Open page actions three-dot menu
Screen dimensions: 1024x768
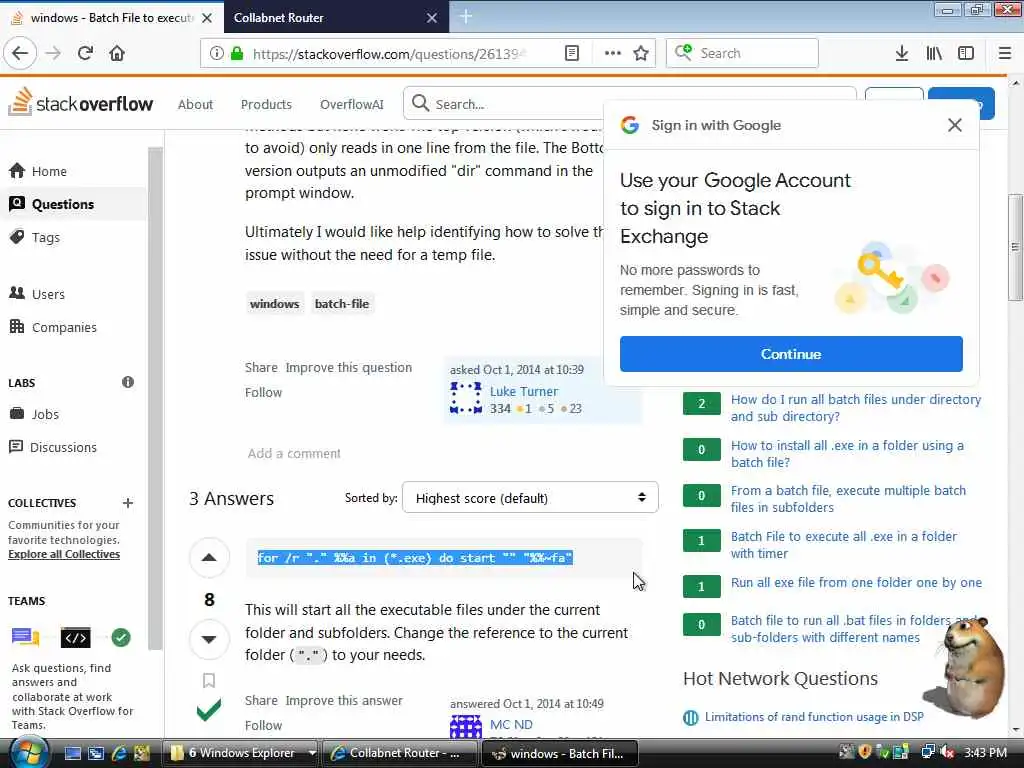coord(613,53)
